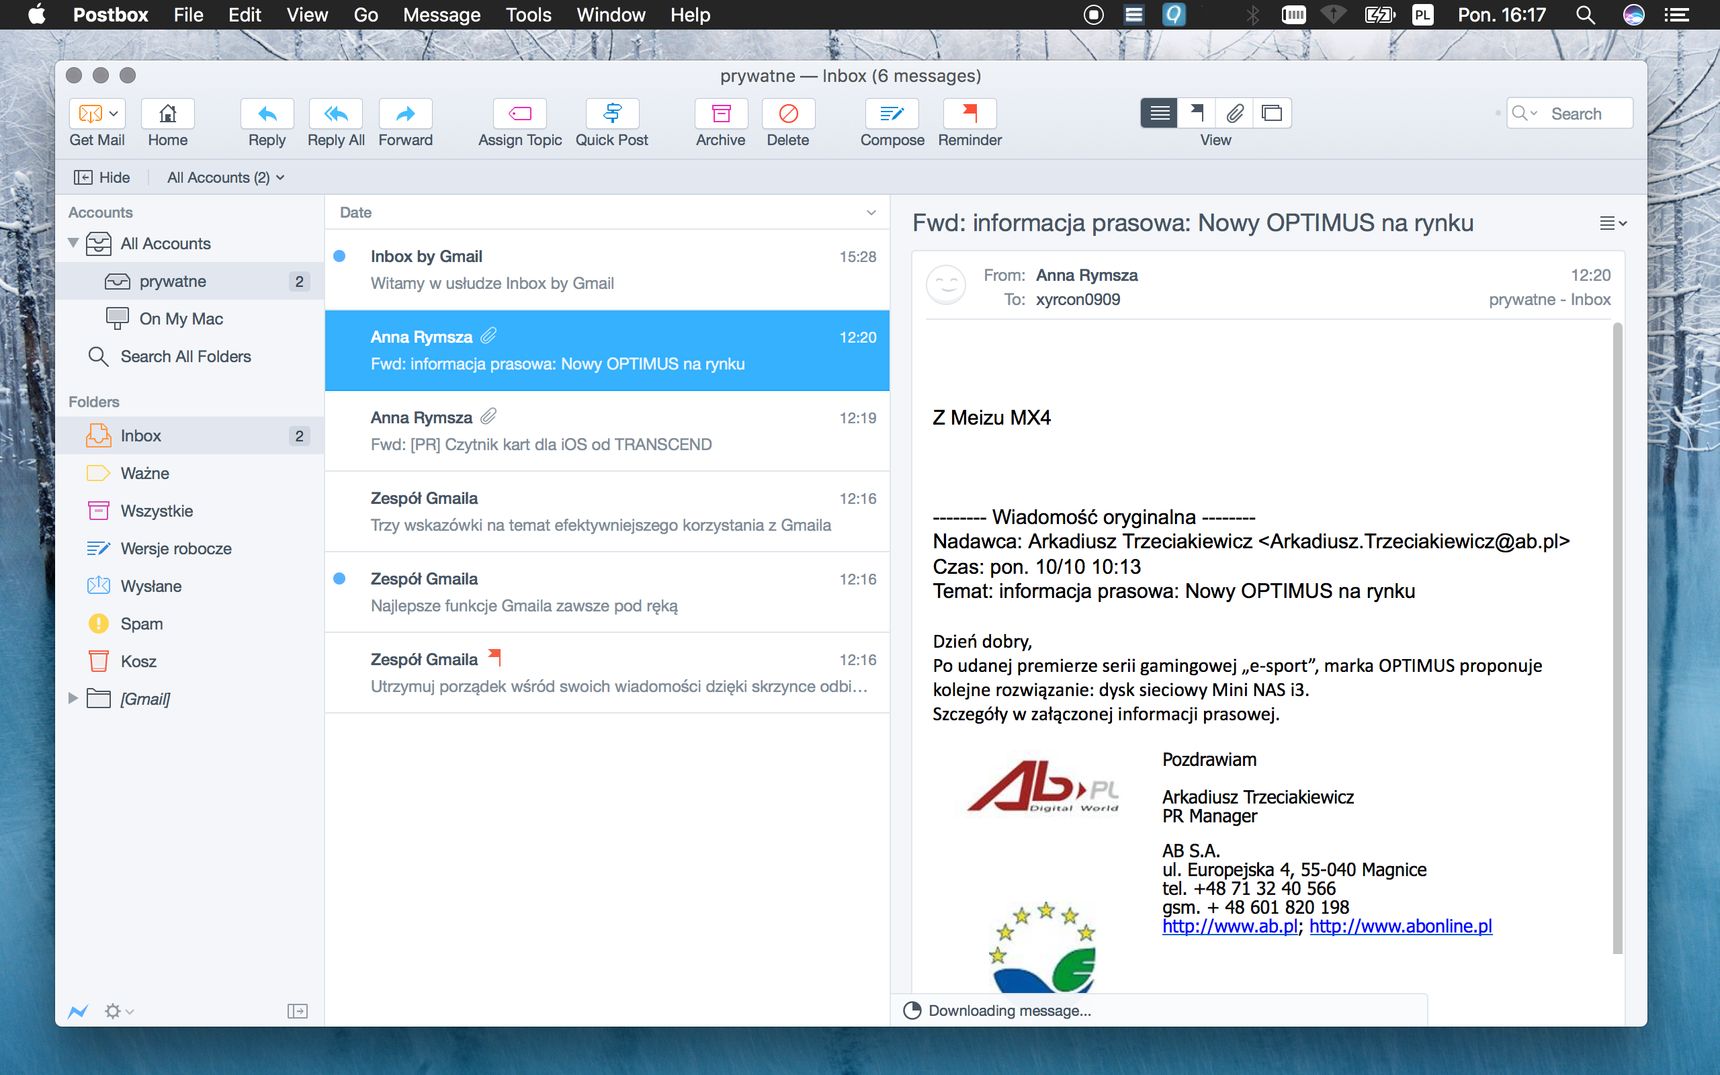Open the Message menu
This screenshot has width=1720, height=1075.
pyautogui.click(x=442, y=15)
